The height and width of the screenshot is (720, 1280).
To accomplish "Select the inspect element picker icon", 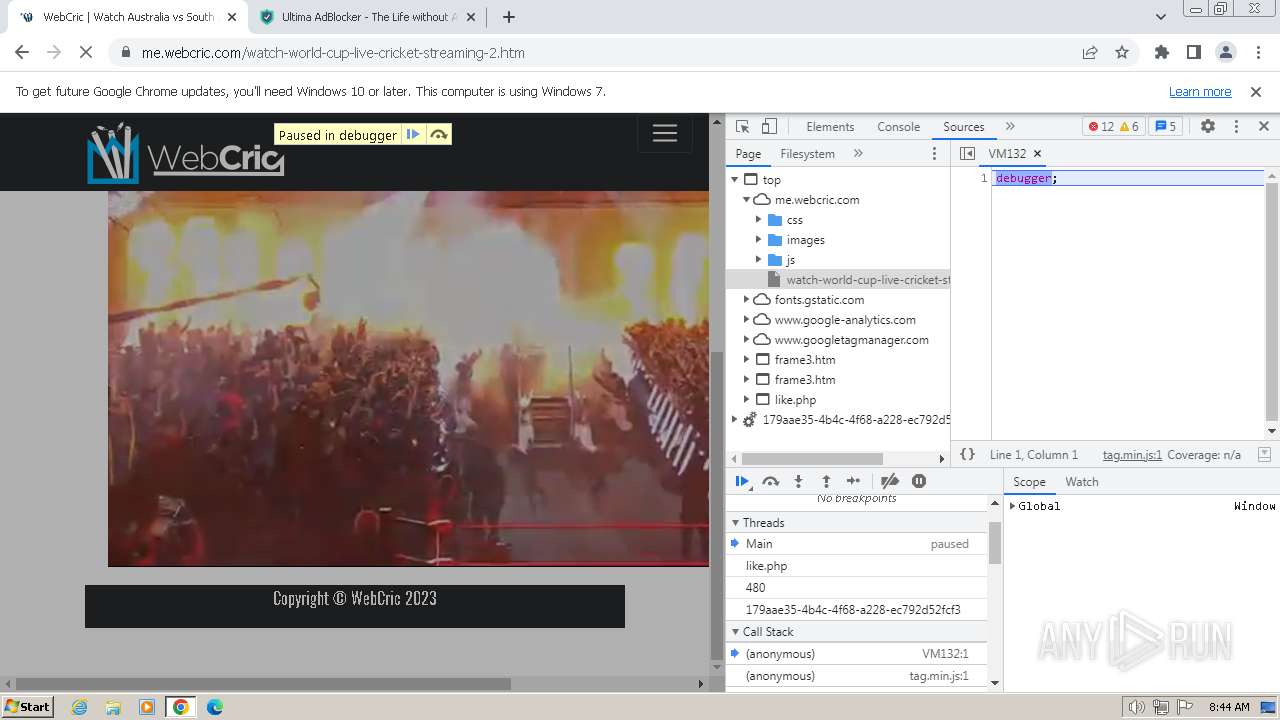I will 742,126.
